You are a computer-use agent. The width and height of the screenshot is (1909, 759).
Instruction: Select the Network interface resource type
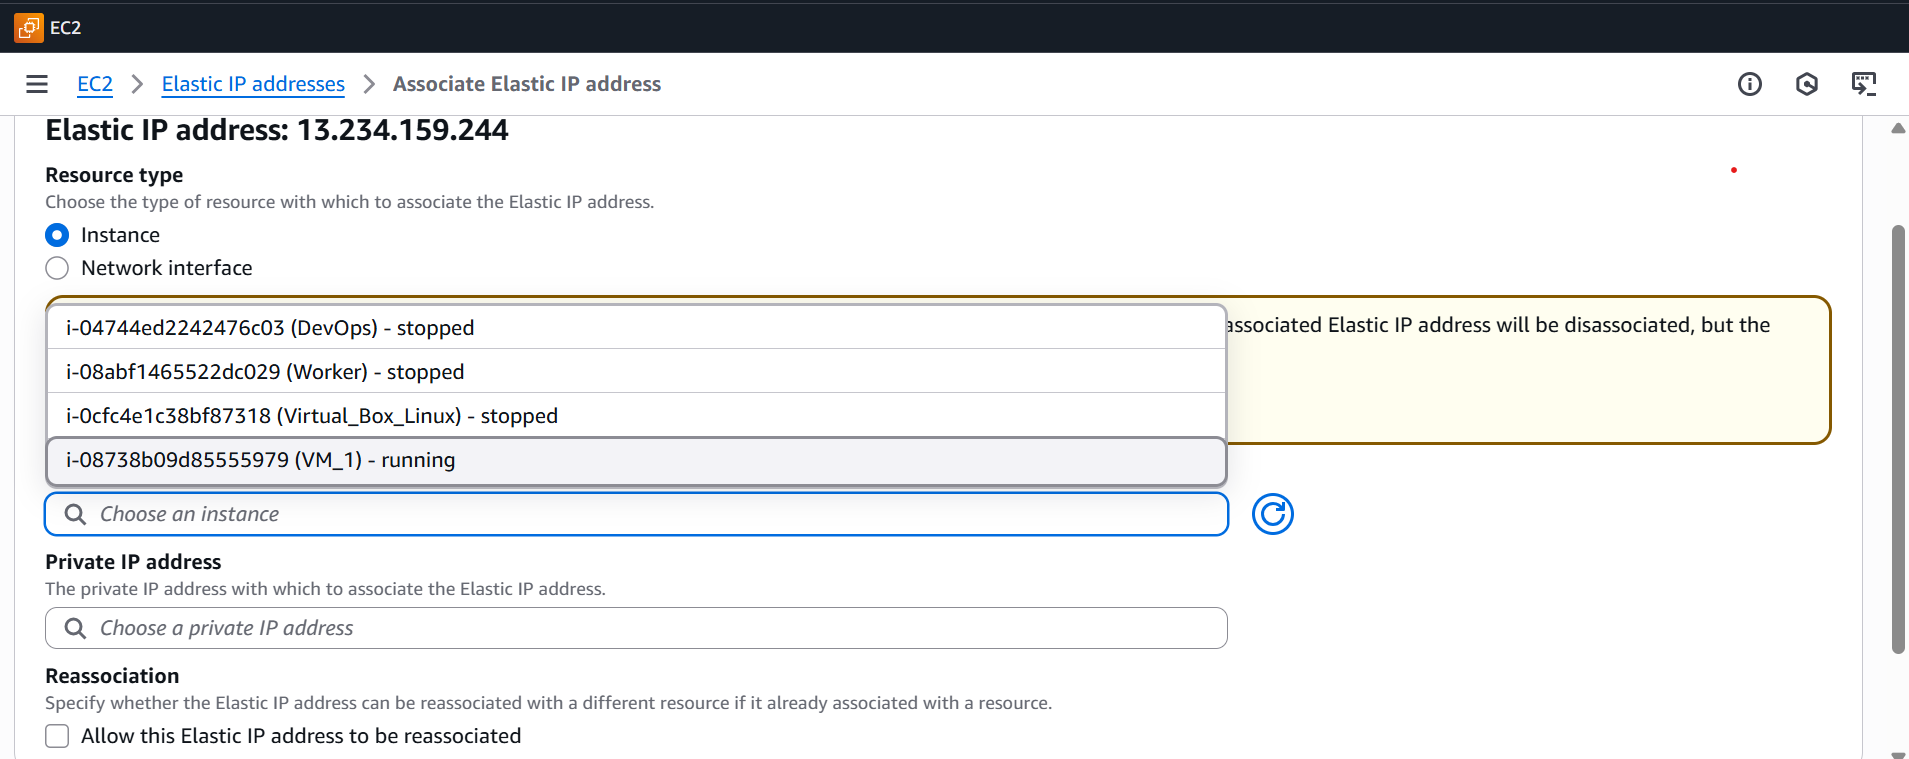[57, 268]
